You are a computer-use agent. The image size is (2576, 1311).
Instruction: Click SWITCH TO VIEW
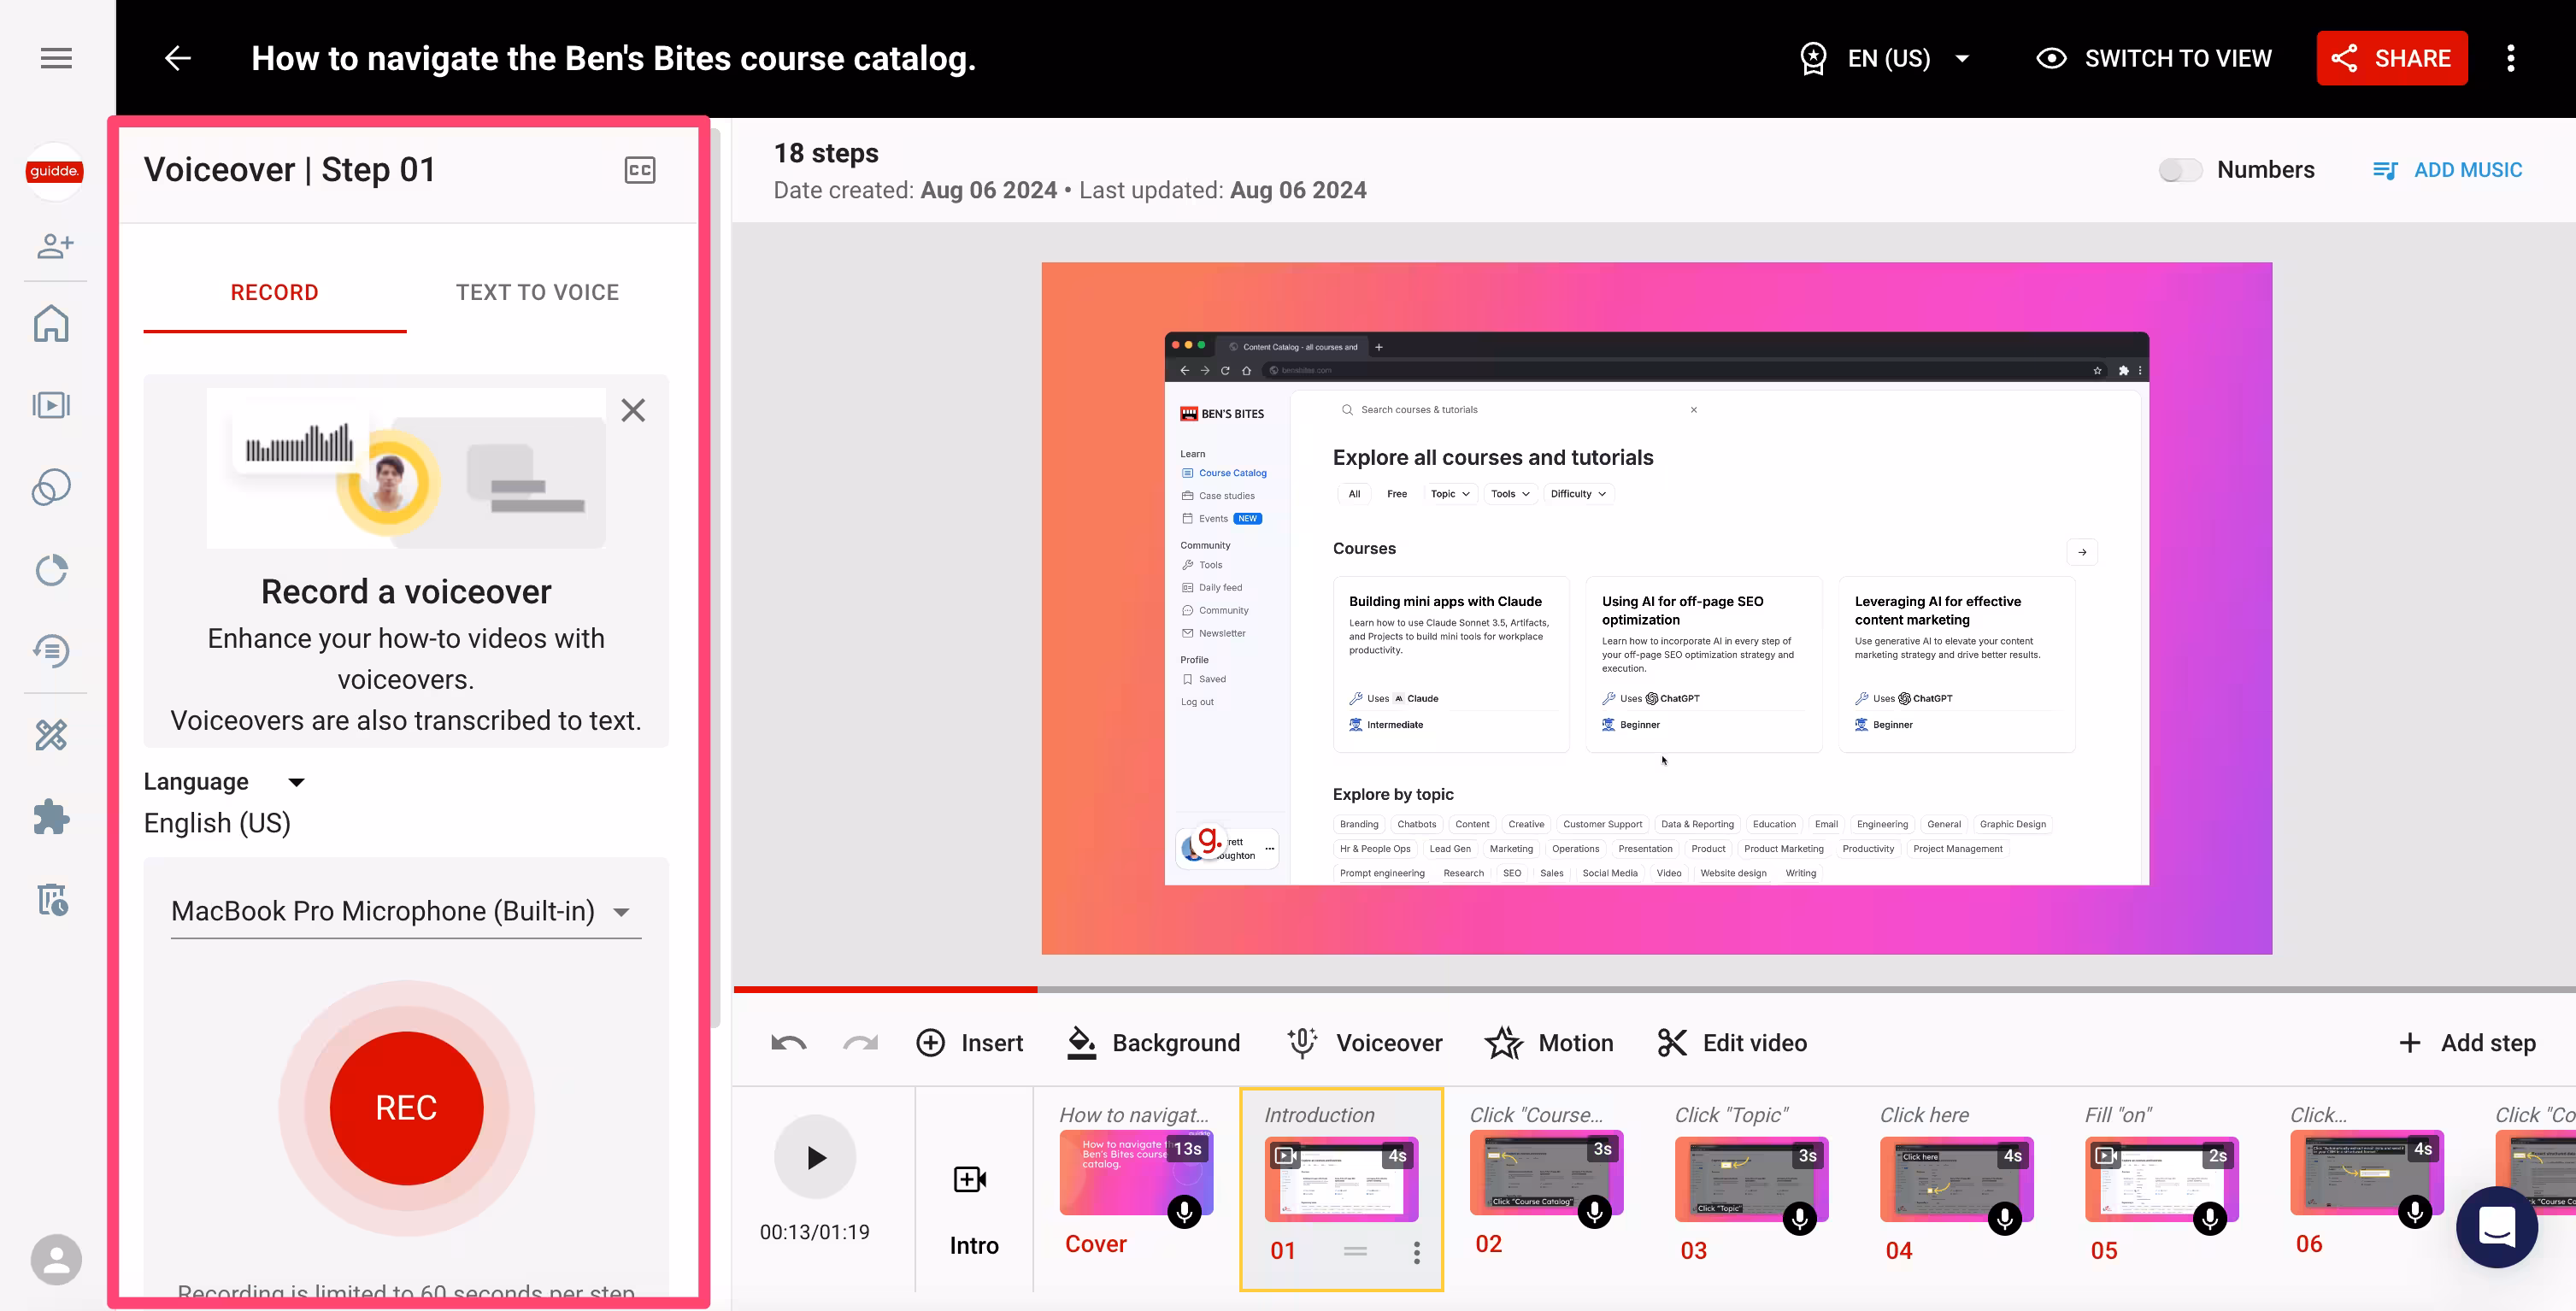2154,58
